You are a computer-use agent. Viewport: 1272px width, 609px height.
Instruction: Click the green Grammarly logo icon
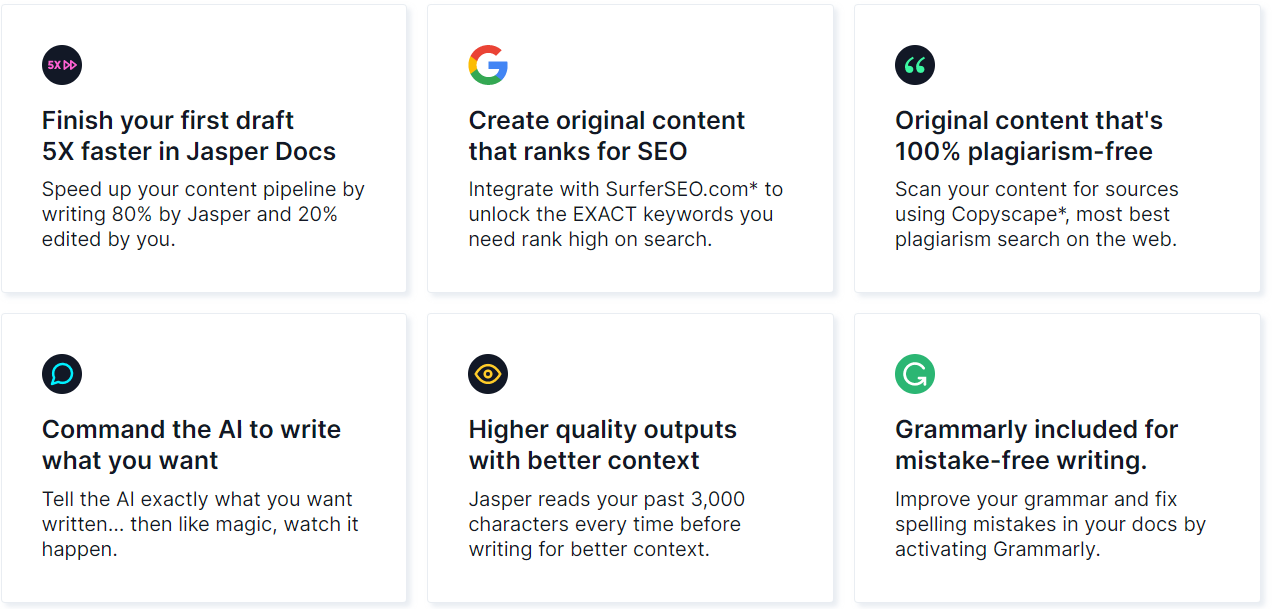[x=915, y=374]
